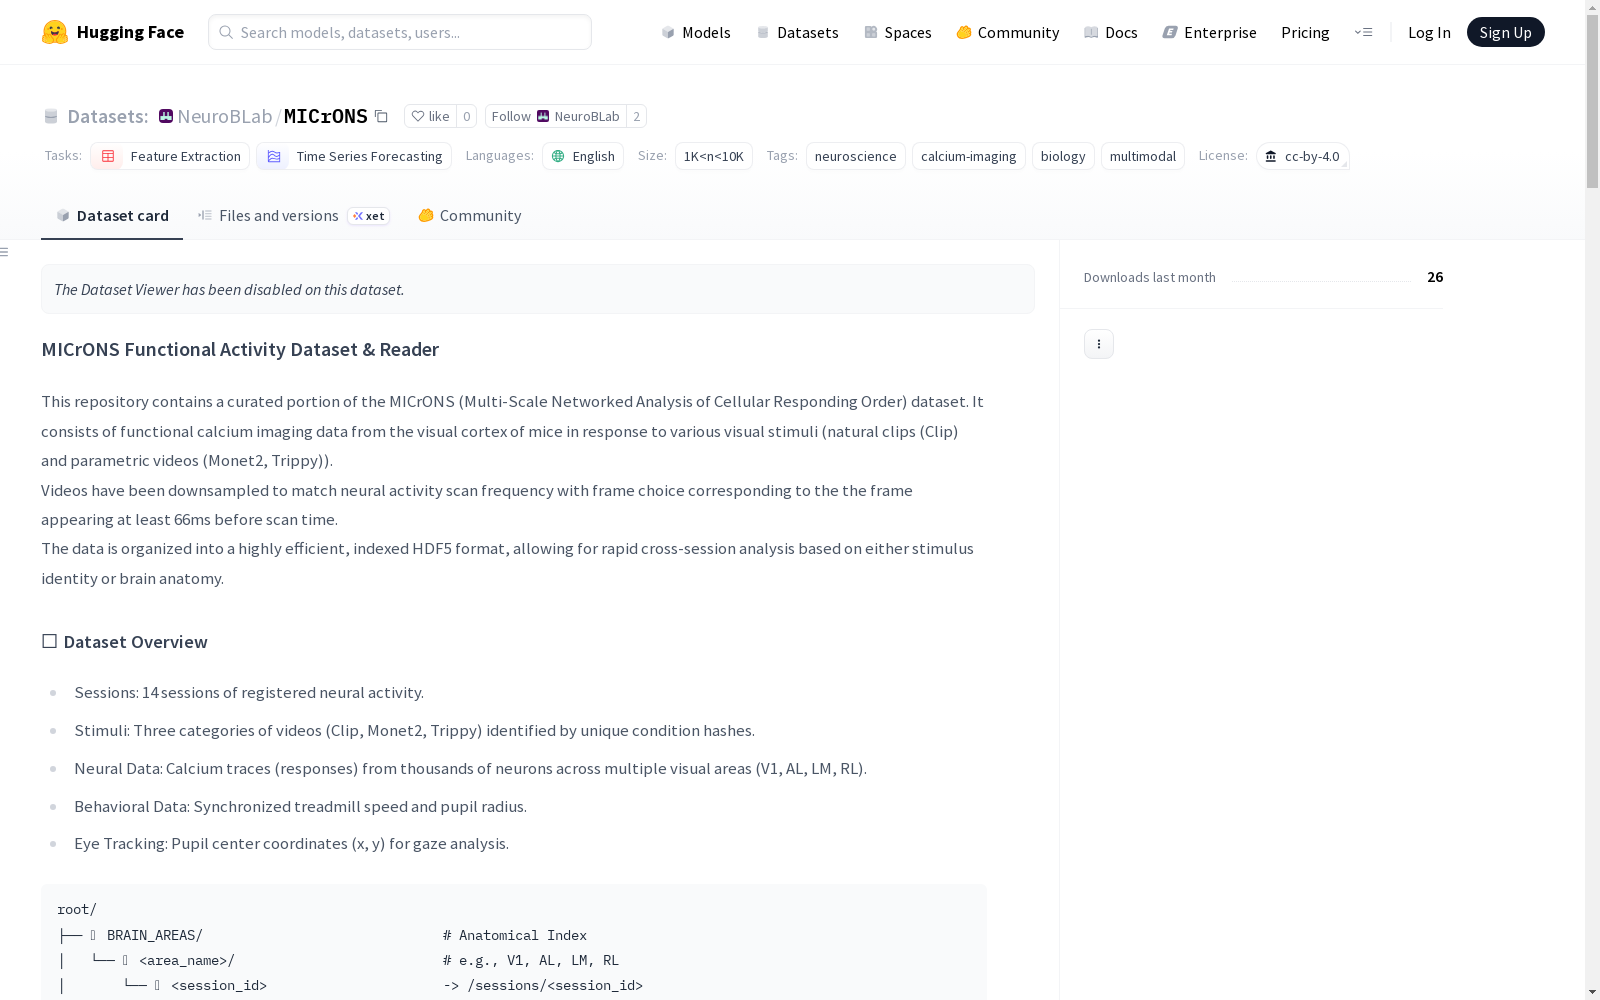The image size is (1600, 1000).
Task: Click the Time Series Forecasting task icon
Action: click(x=274, y=156)
